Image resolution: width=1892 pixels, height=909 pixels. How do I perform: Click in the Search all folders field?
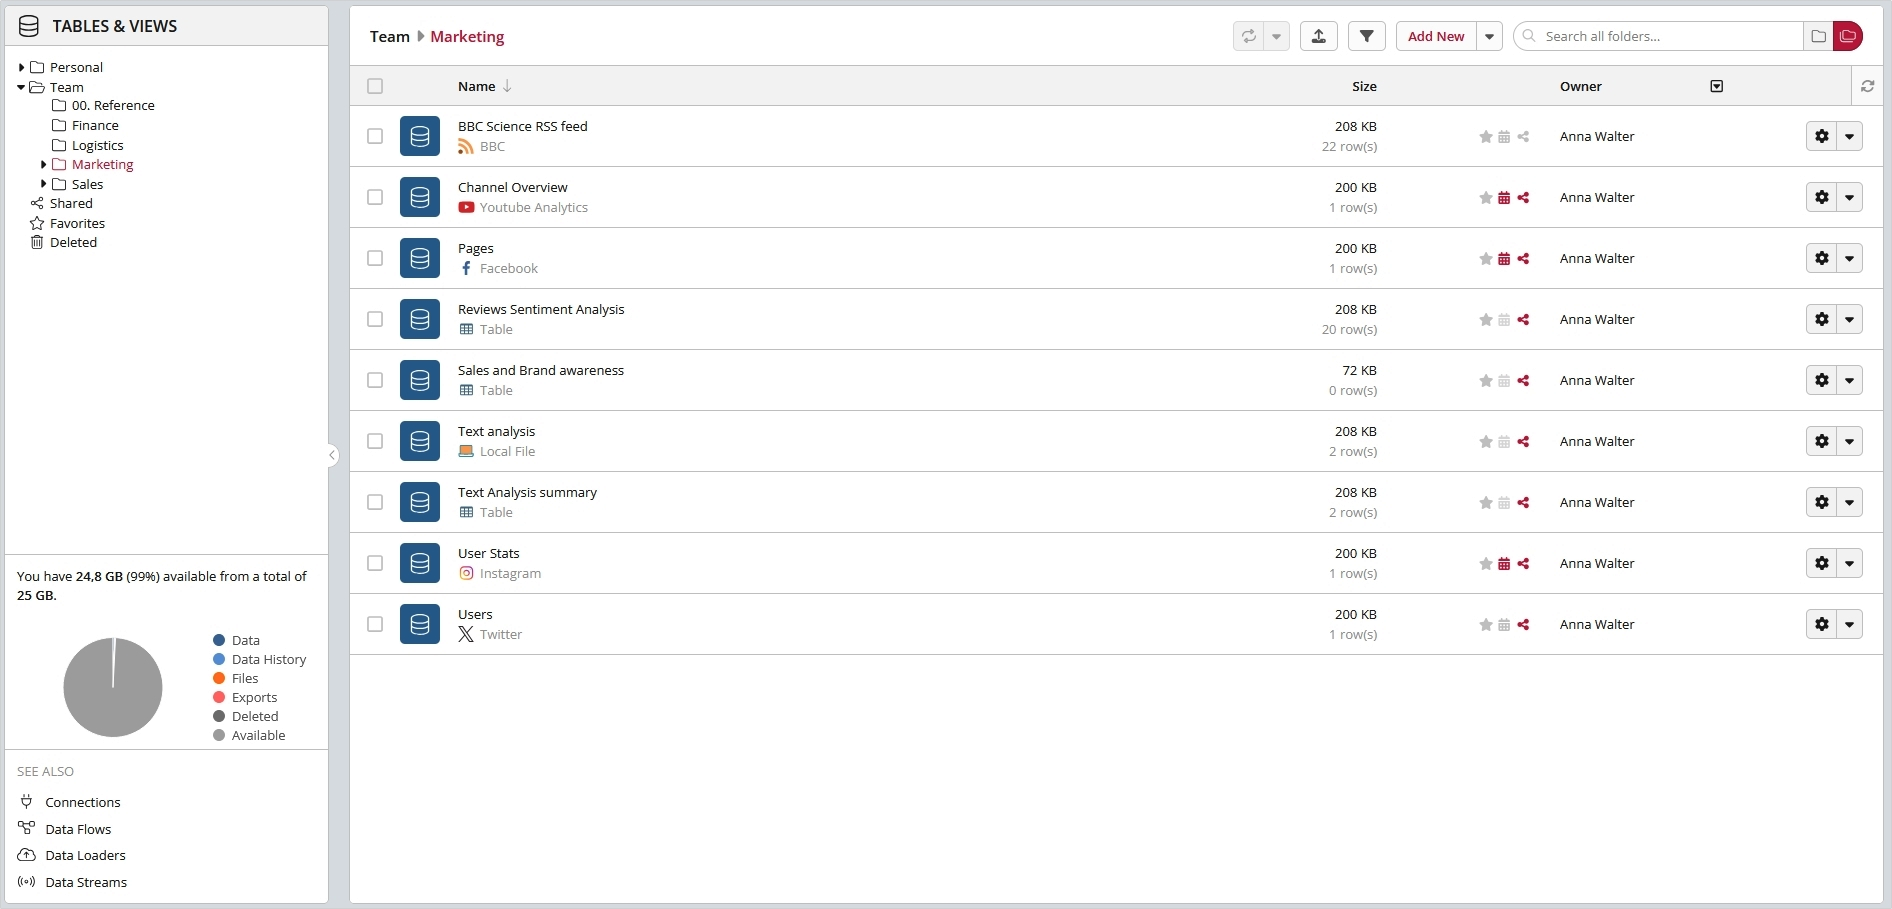pos(1668,36)
